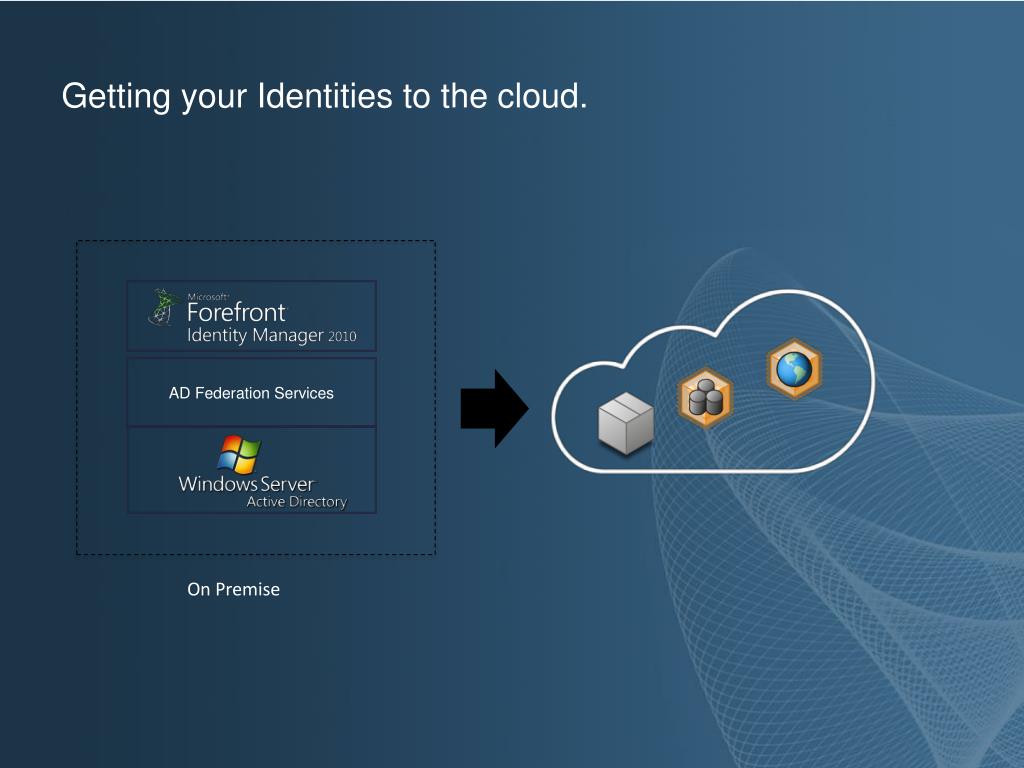Click the slide title Getting your Identities
1024x768 pixels.
pyautogui.click(x=325, y=97)
